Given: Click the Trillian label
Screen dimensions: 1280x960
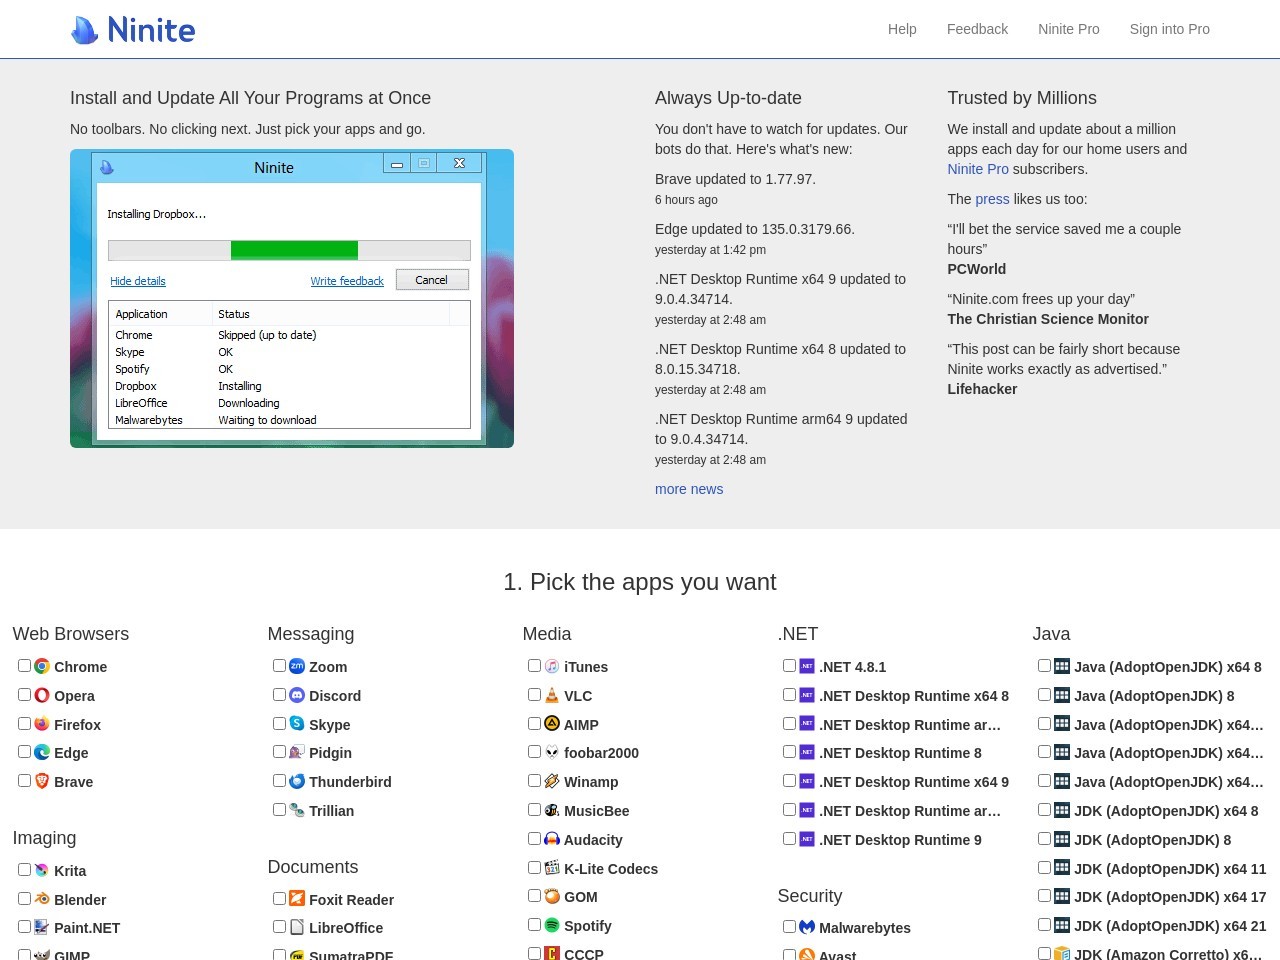Looking at the screenshot, I should pos(331,811).
